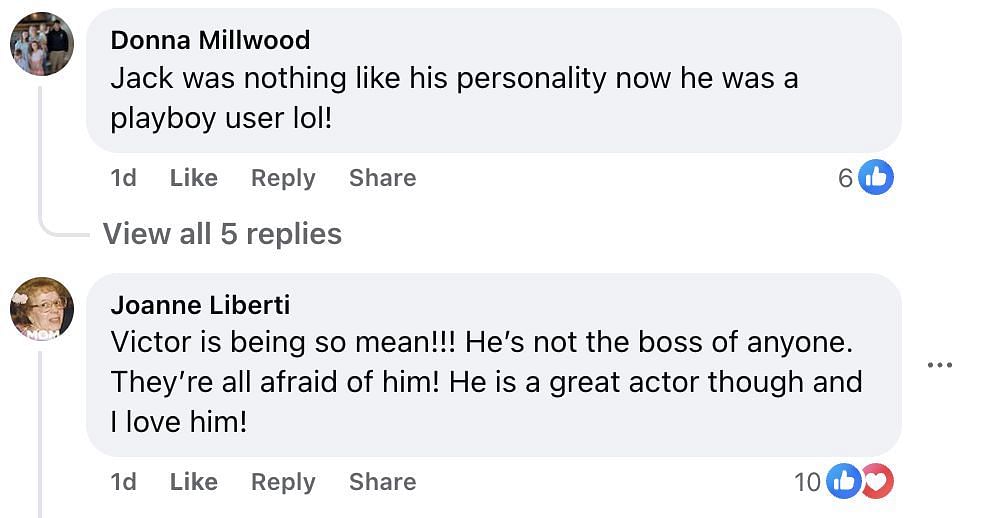Image resolution: width=986 pixels, height=518 pixels.
Task: Click the Donna Millwood name link
Action: click(x=210, y=40)
